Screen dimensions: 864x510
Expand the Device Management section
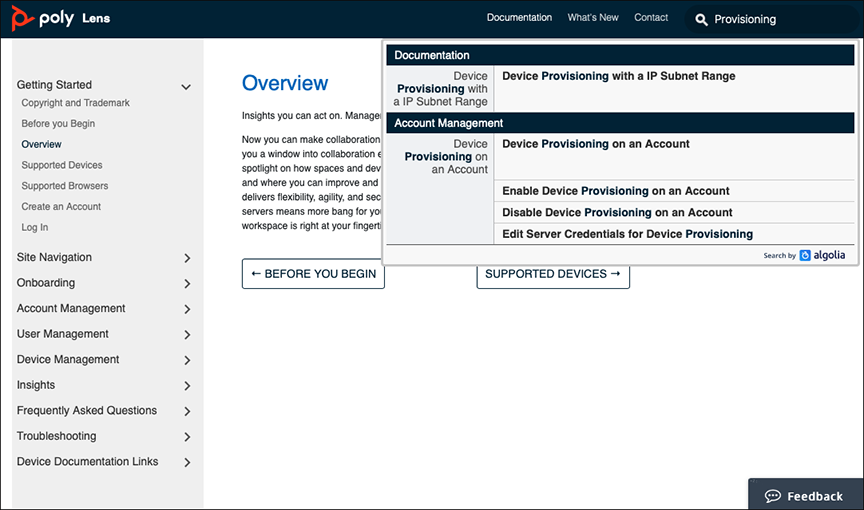coord(187,360)
